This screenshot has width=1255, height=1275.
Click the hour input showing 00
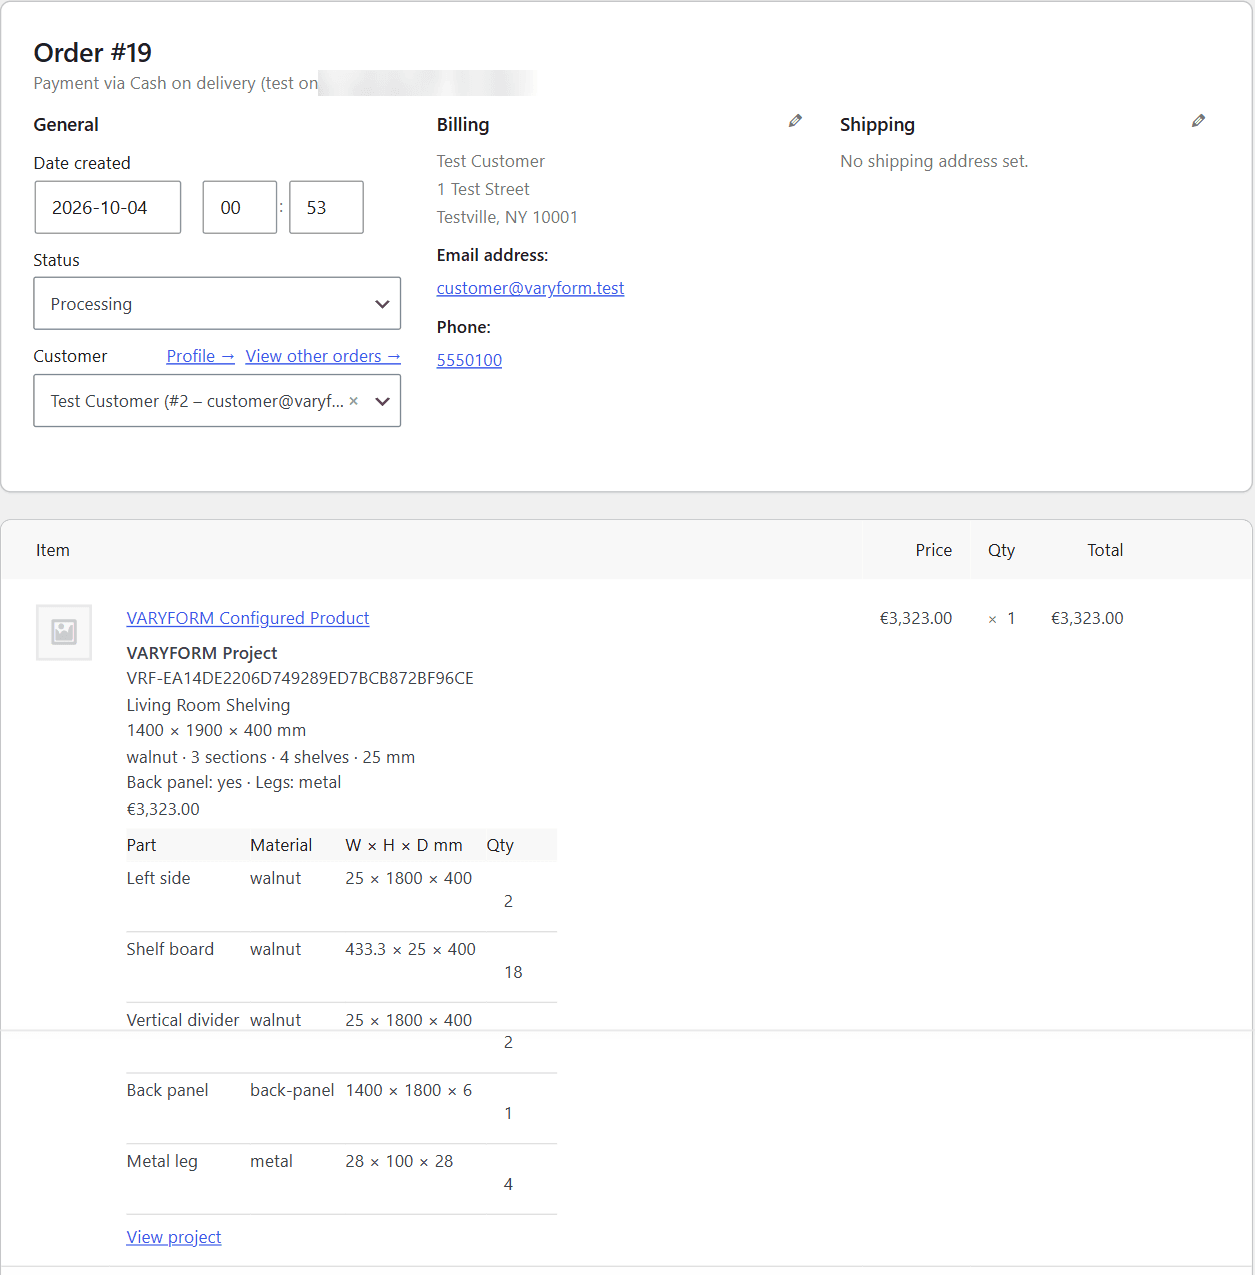click(x=240, y=207)
